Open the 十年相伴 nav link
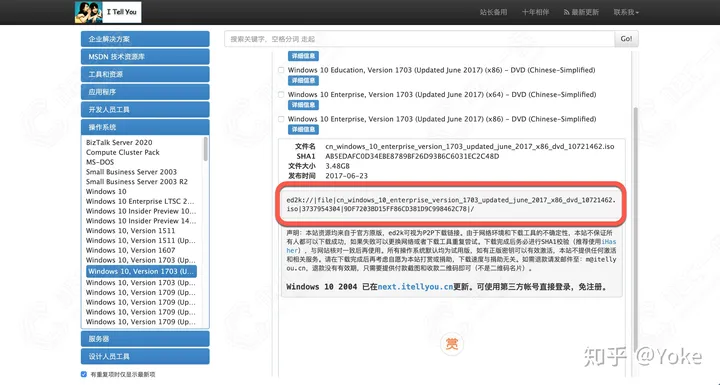This screenshot has height=385, width=720. pyautogui.click(x=535, y=12)
